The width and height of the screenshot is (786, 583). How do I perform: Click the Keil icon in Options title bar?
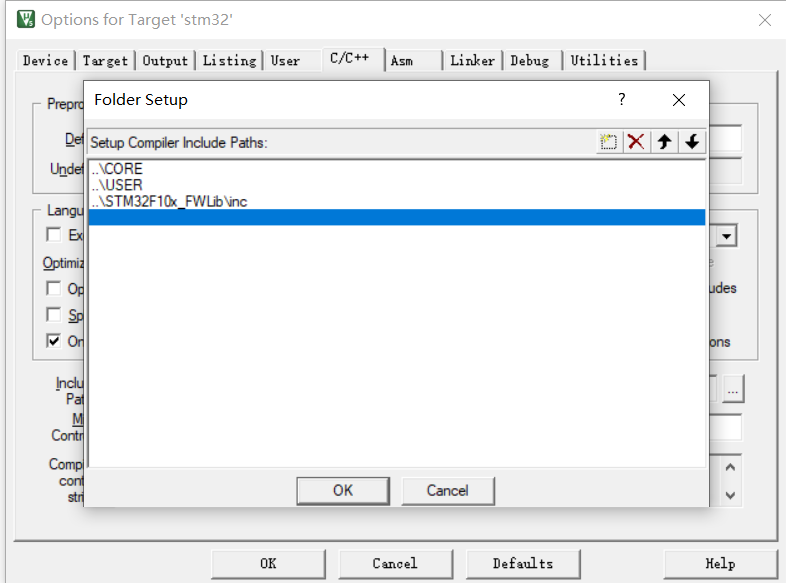point(26,19)
